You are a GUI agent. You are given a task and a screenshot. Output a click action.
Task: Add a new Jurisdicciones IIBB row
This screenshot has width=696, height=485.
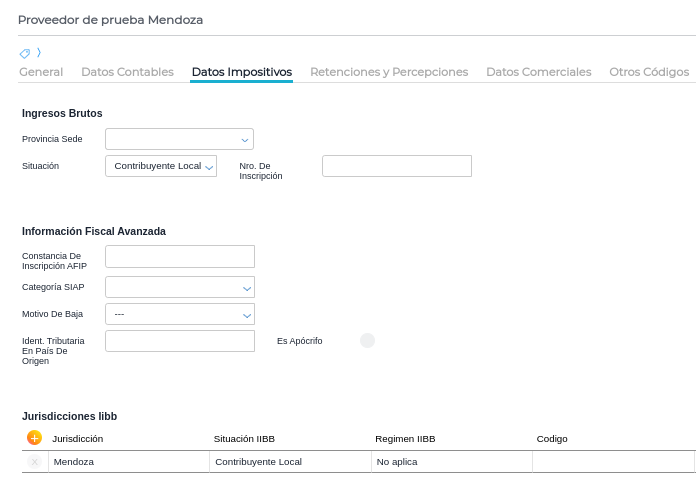point(34,438)
